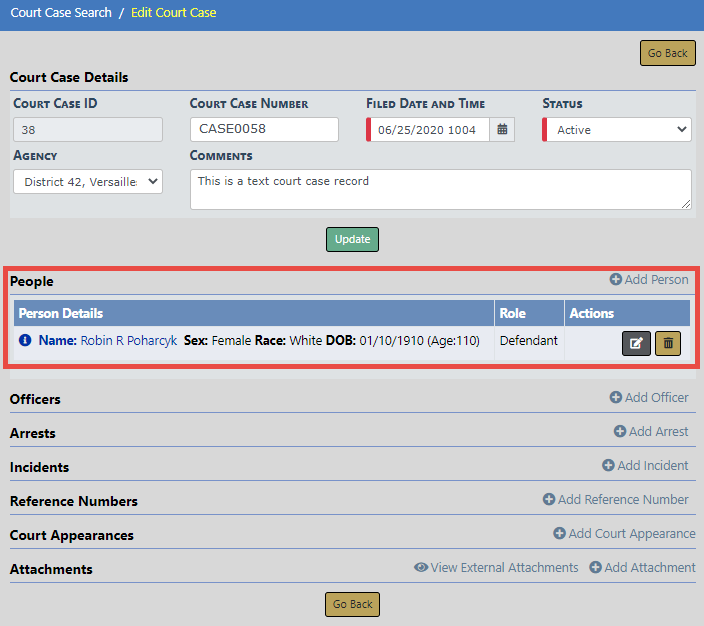Image resolution: width=704 pixels, height=626 pixels.
Task: Click the edit person pencil icon
Action: 636,343
